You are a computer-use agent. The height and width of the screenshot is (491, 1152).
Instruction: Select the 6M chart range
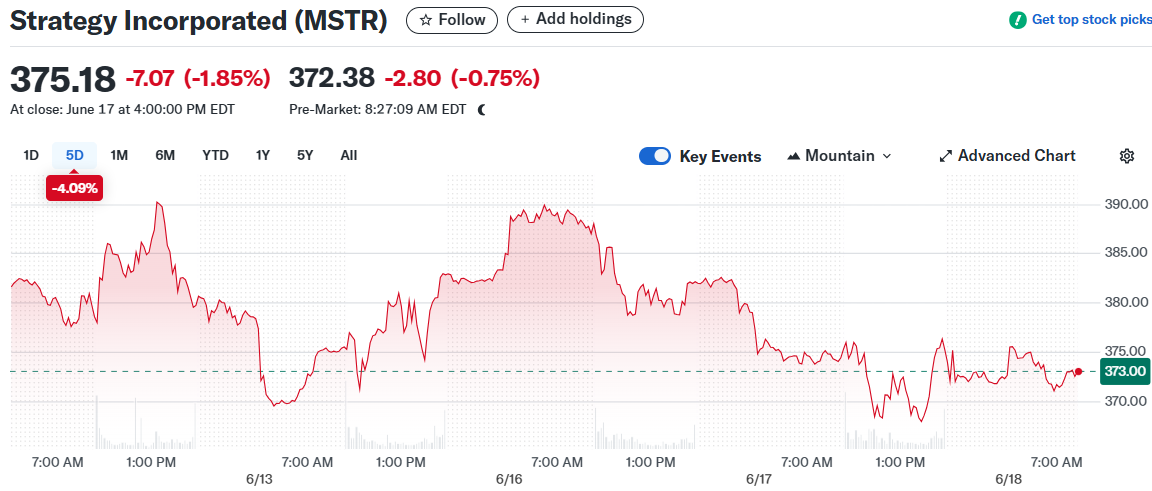point(165,156)
